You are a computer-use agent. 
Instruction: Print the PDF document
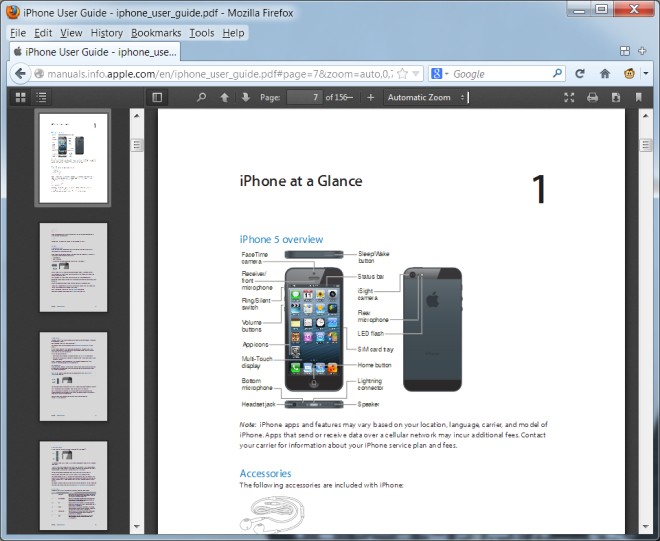point(592,97)
